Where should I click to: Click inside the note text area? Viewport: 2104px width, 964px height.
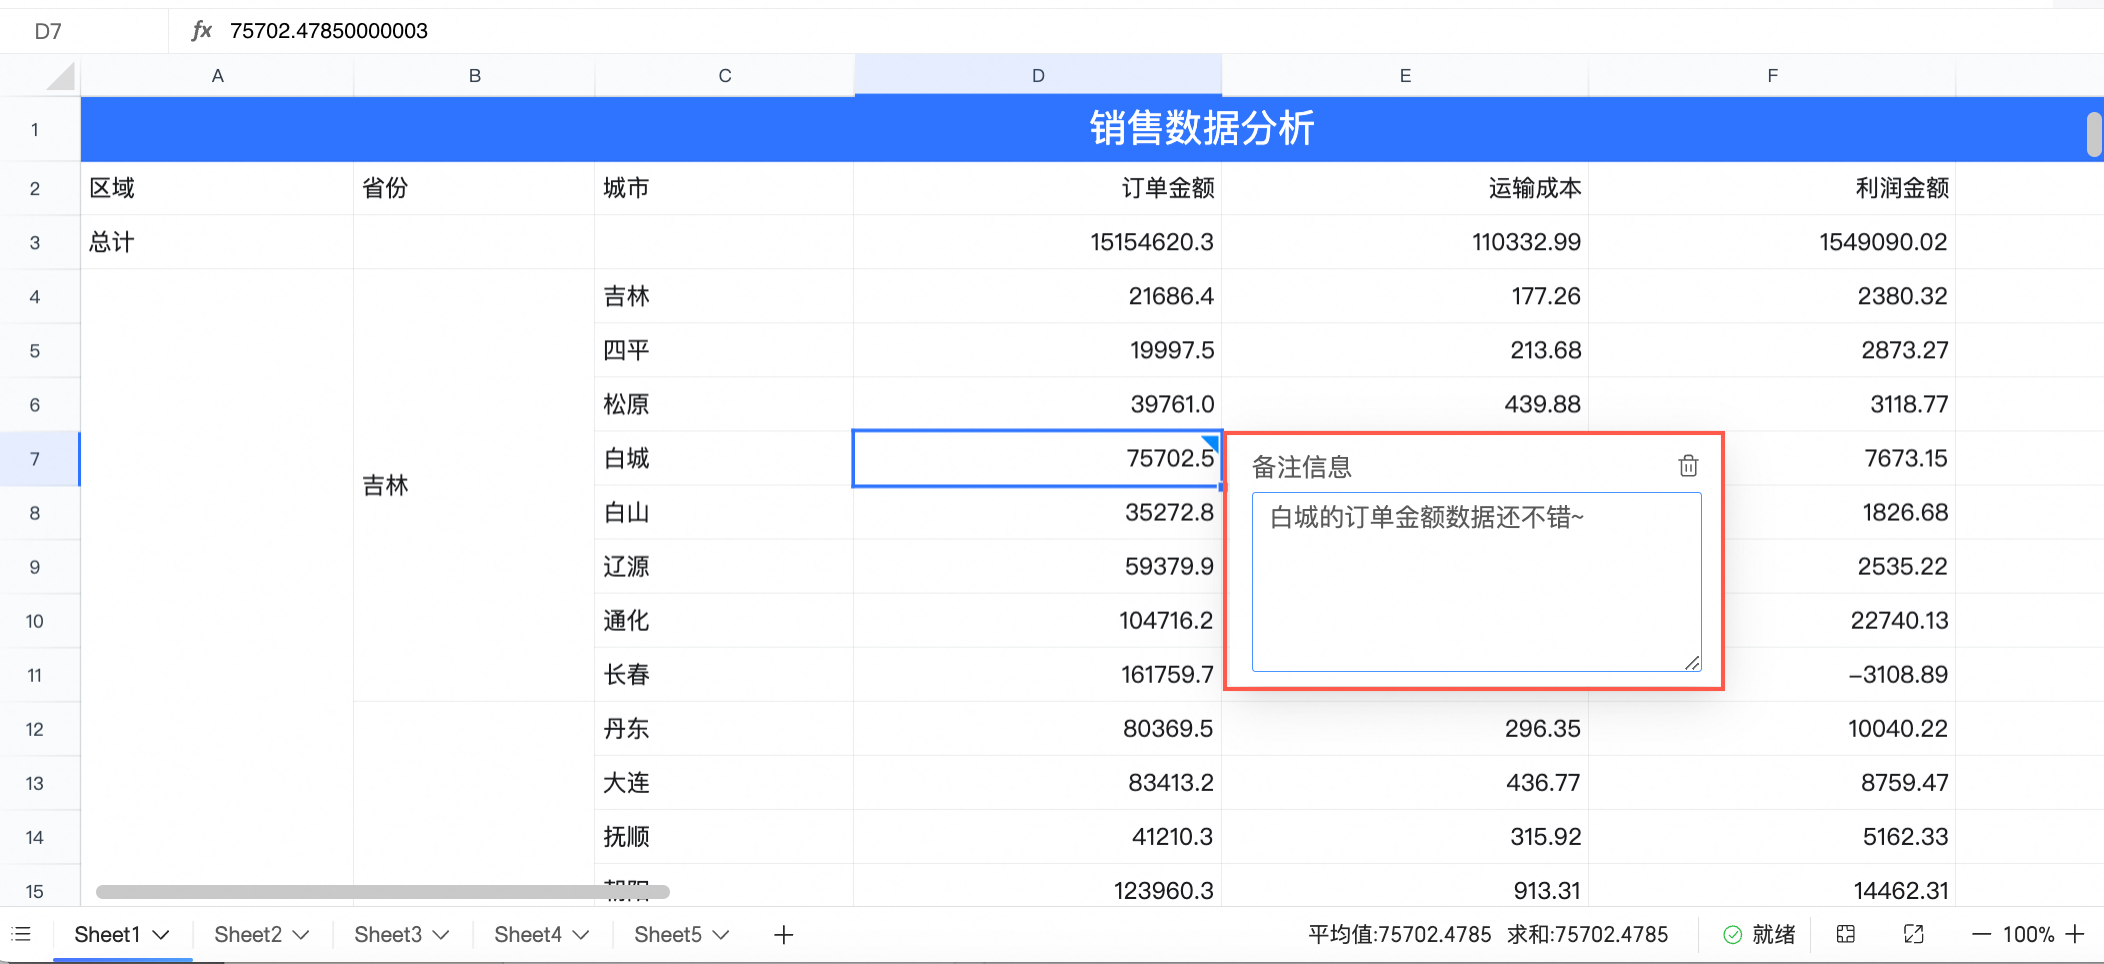(1476, 581)
